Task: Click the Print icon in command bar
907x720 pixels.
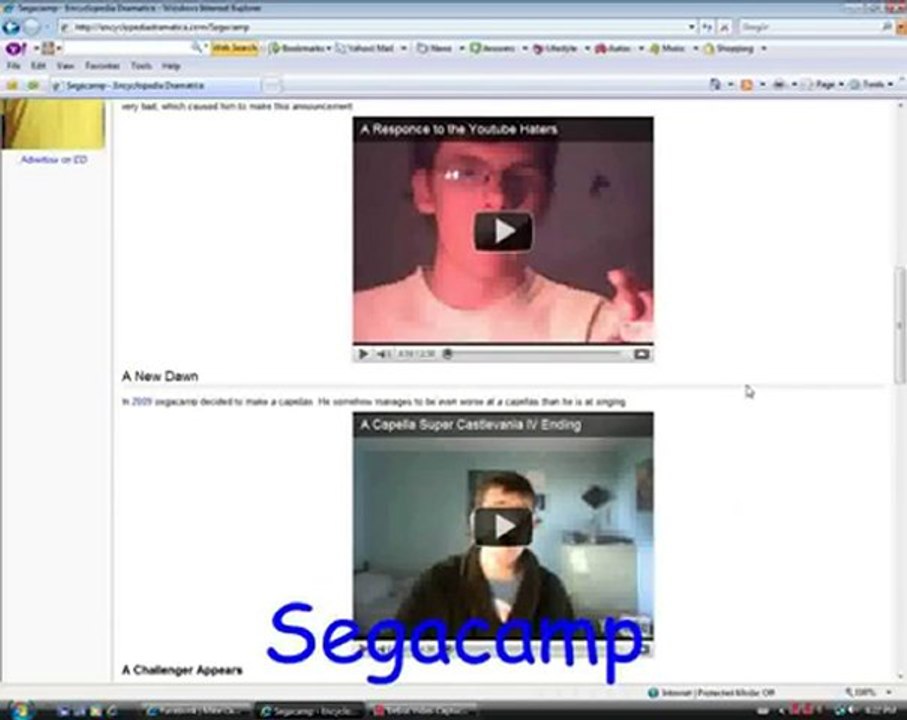Action: tap(779, 84)
